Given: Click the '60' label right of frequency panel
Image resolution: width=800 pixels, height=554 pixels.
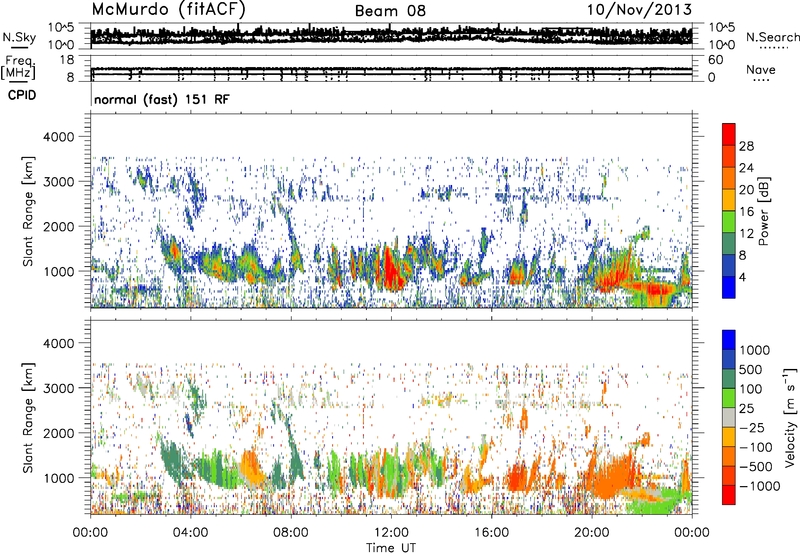Looking at the screenshot, I should click(715, 60).
